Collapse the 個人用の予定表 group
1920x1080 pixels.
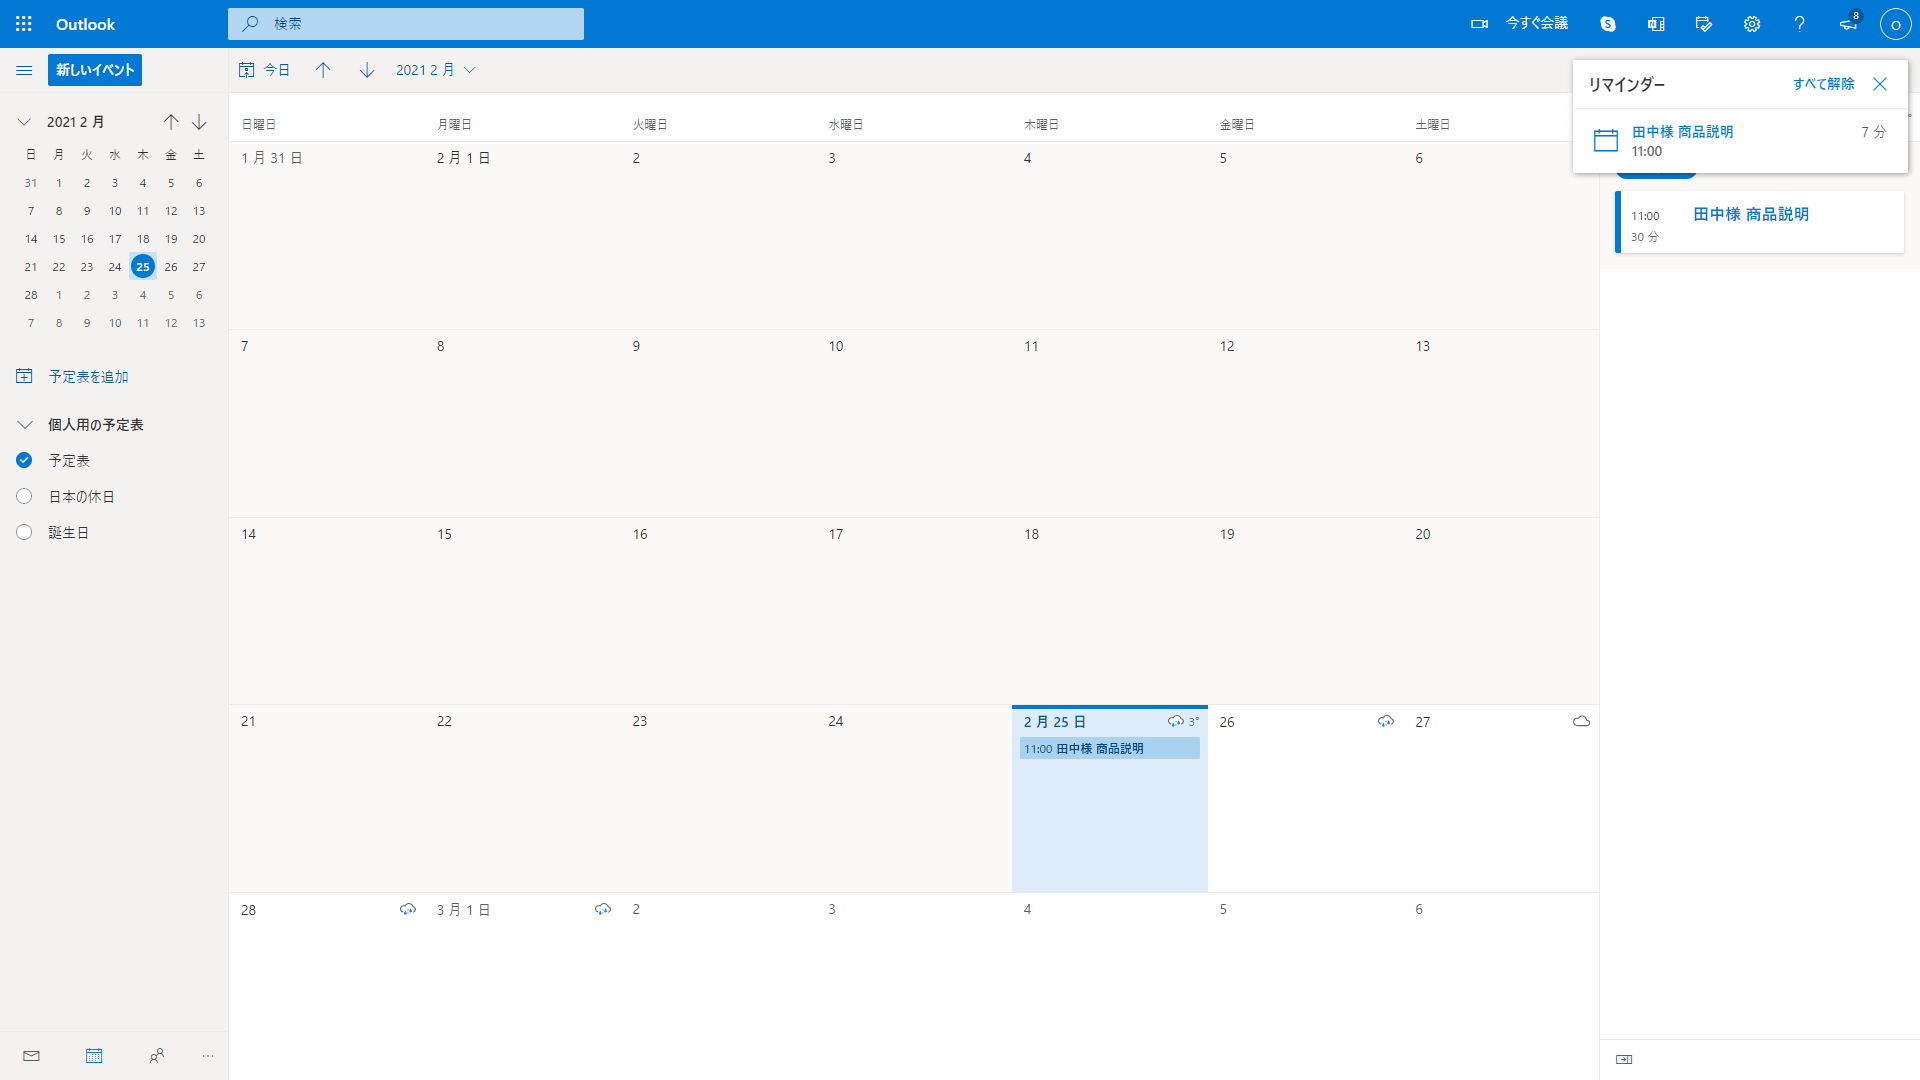[25, 425]
